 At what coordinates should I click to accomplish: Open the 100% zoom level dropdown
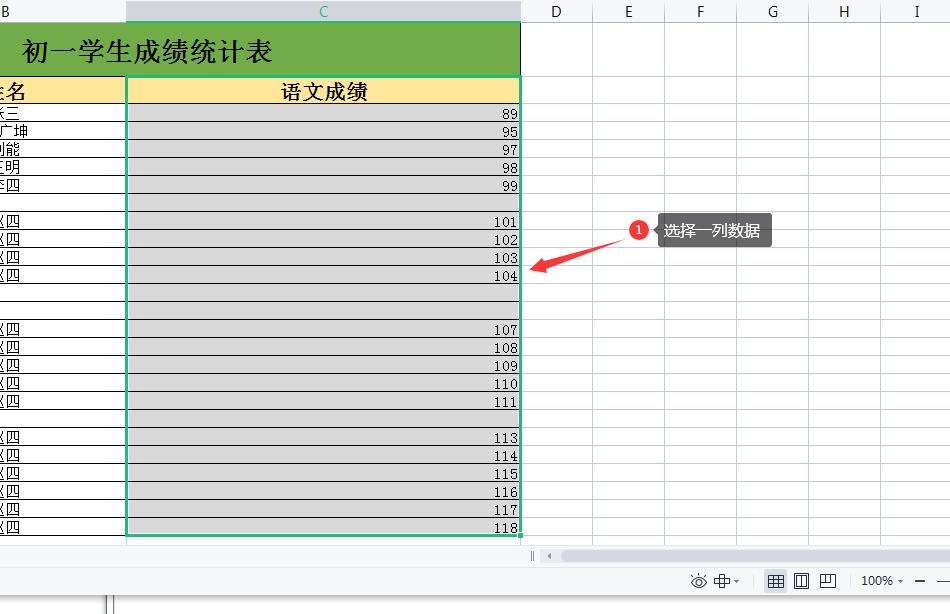point(882,581)
